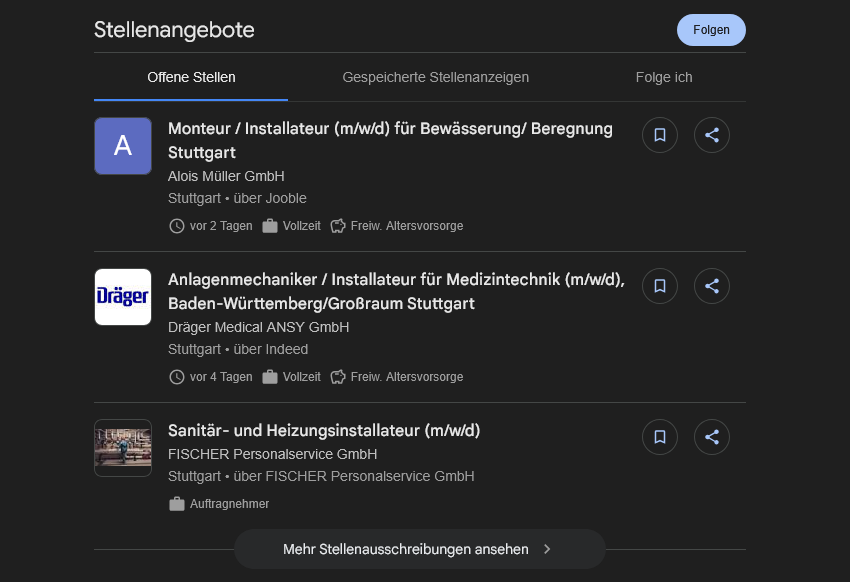Image resolution: width=850 pixels, height=582 pixels.
Task: Bookmark the Sanitär- und Heizungsinstallateur job
Action: click(x=660, y=437)
